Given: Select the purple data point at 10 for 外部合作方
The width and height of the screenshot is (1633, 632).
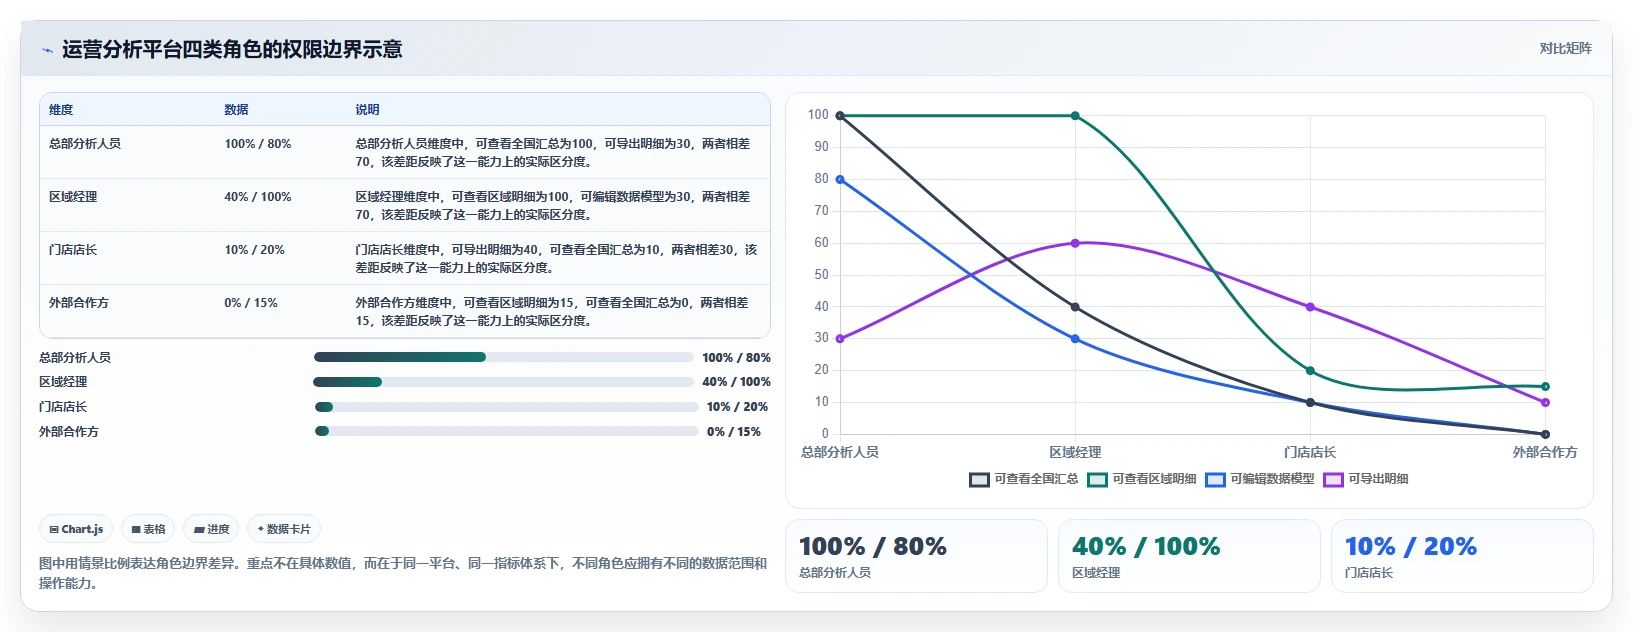Looking at the screenshot, I should (1545, 402).
